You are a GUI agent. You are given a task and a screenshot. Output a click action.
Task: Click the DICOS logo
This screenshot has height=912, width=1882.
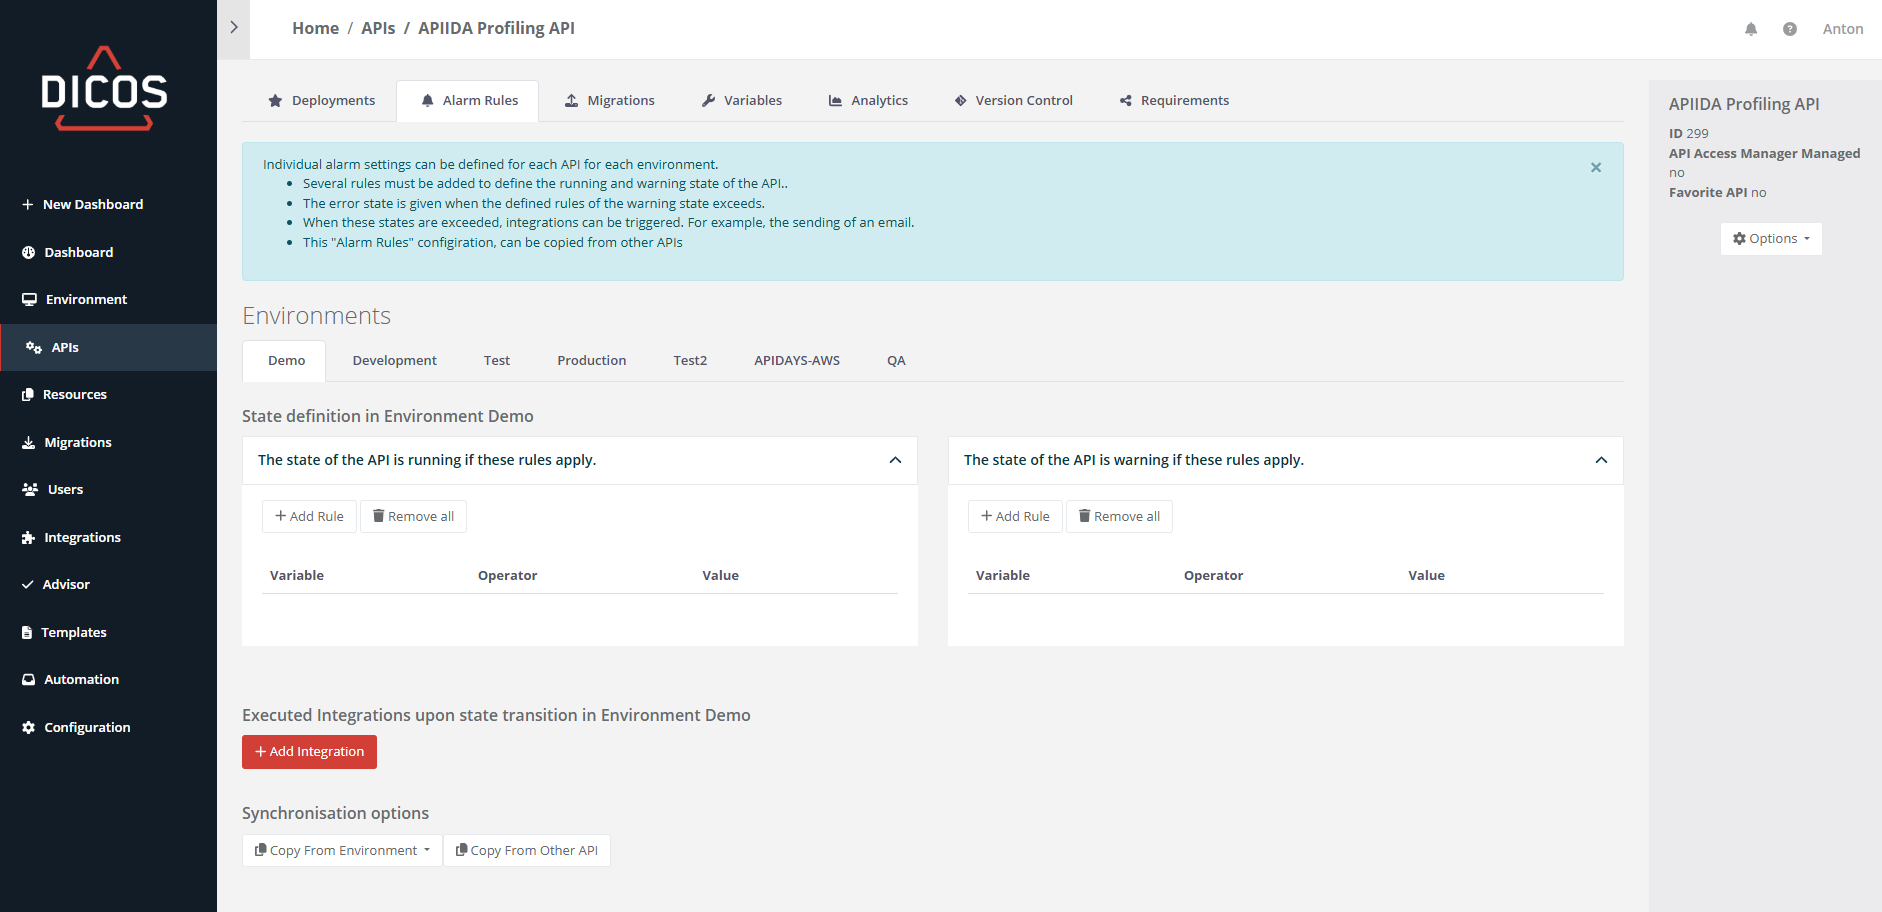click(104, 89)
